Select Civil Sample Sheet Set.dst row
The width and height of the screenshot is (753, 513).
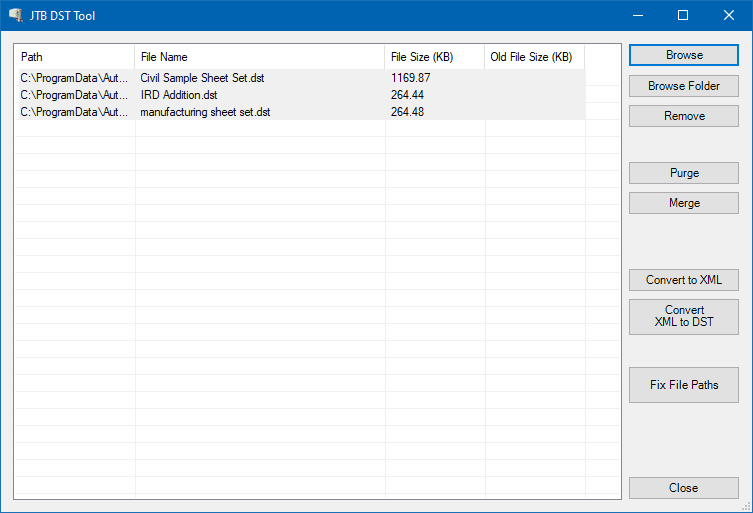300,78
